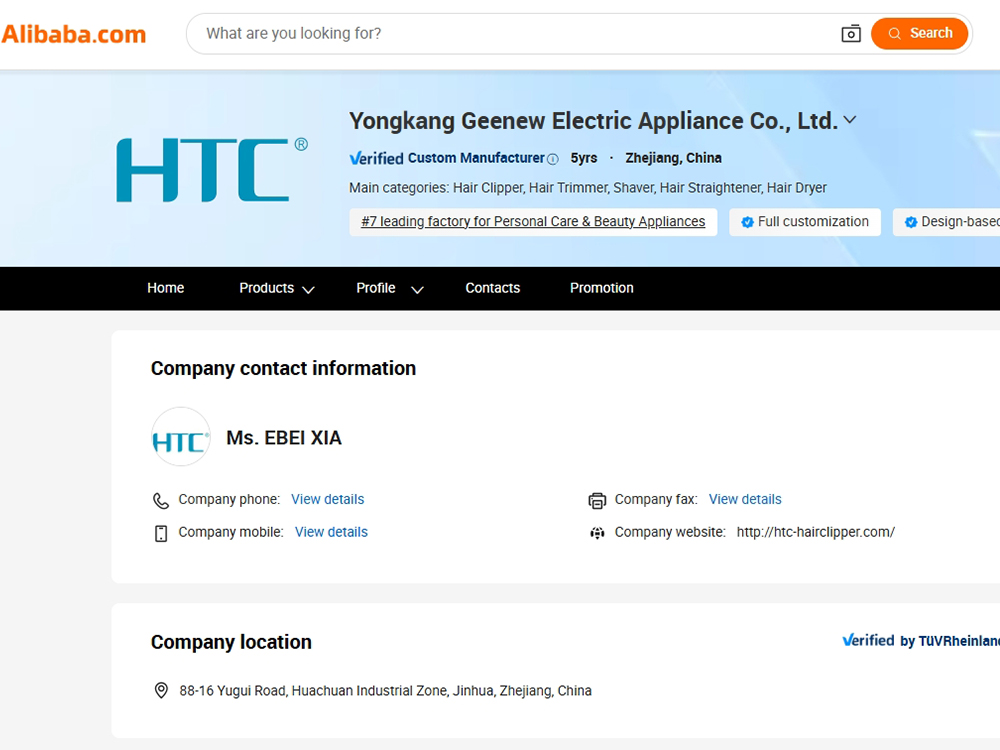Select the company phone handset icon
This screenshot has height=750, width=1000.
(161, 499)
